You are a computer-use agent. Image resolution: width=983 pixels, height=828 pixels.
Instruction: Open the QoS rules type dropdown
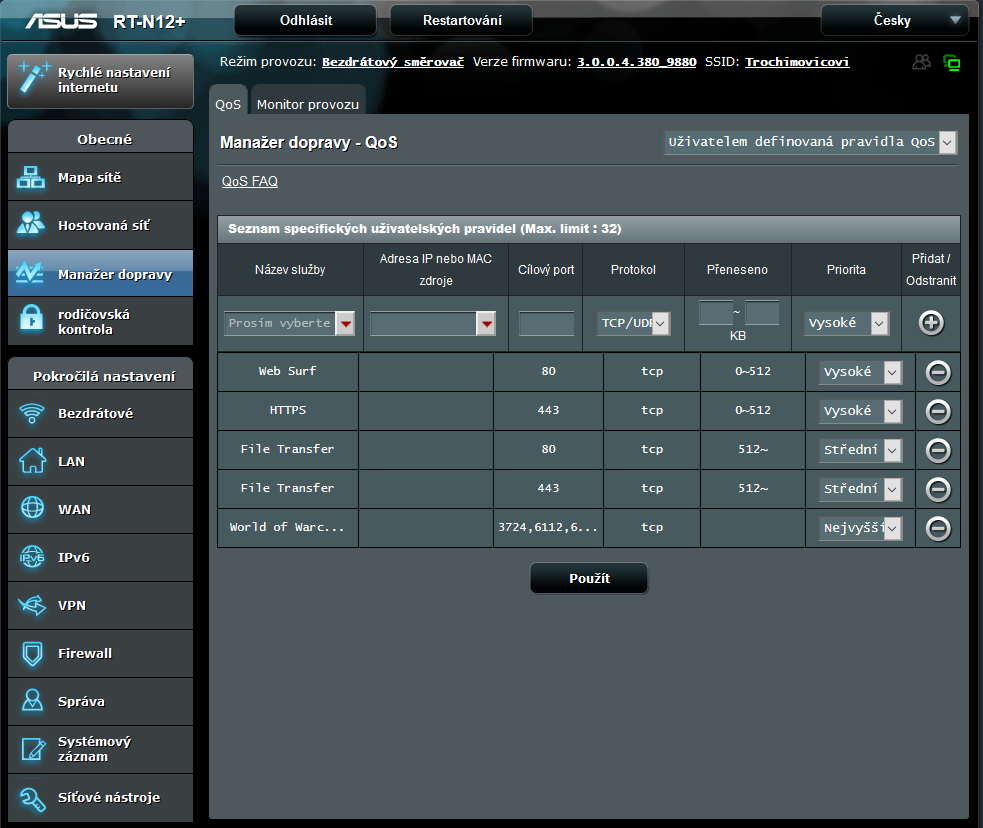[810, 142]
